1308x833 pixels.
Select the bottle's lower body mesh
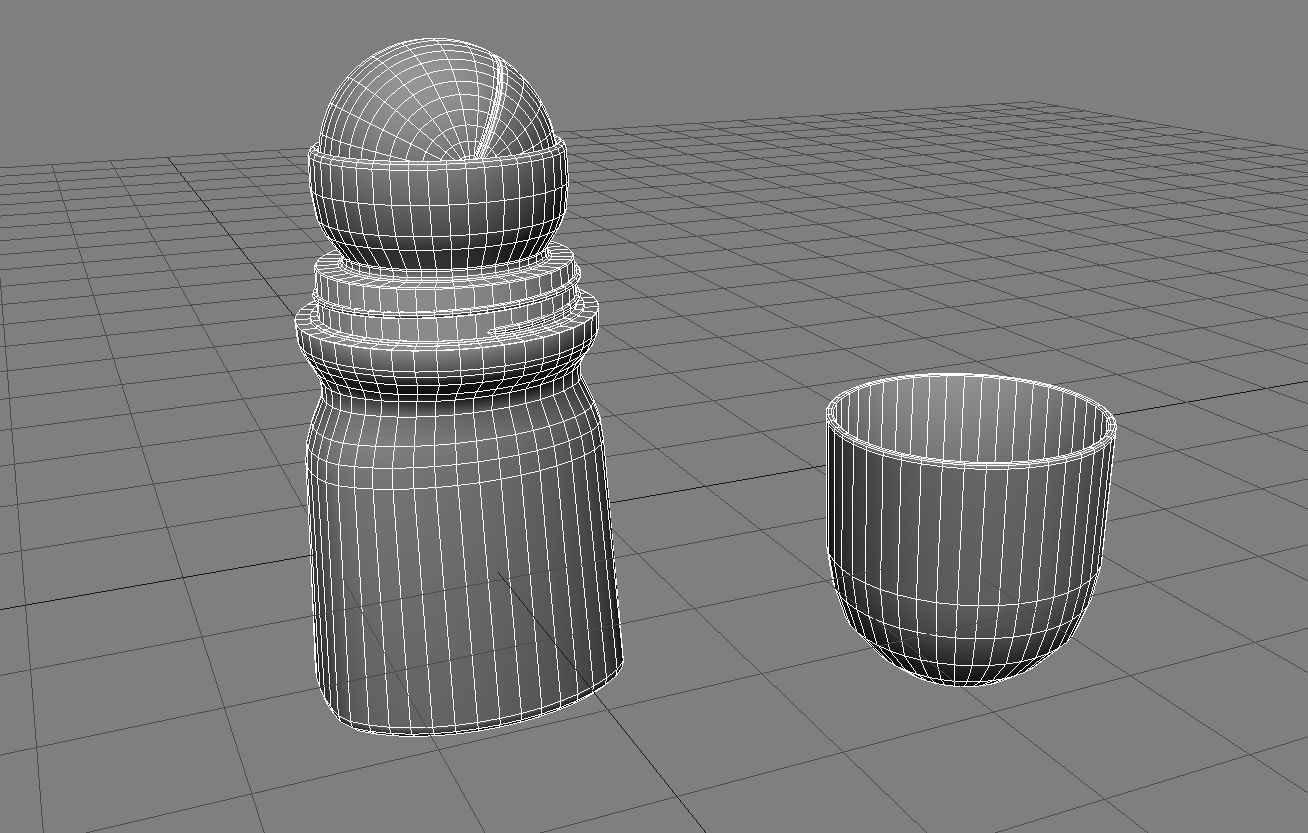(x=462, y=560)
